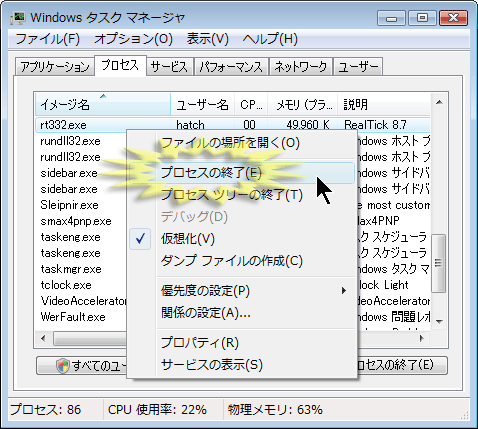The image size is (478, 429).
Task: Open the パフォーマンス tab
Action: 231,67
